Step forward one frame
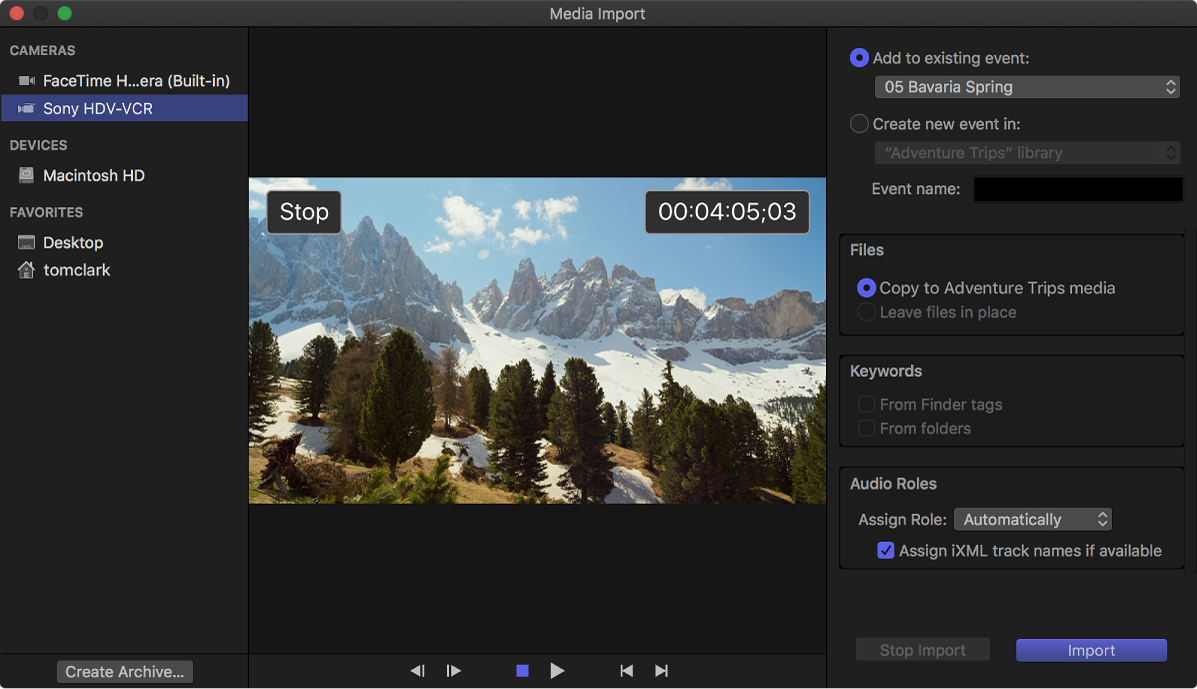1197x689 pixels. [x=453, y=671]
